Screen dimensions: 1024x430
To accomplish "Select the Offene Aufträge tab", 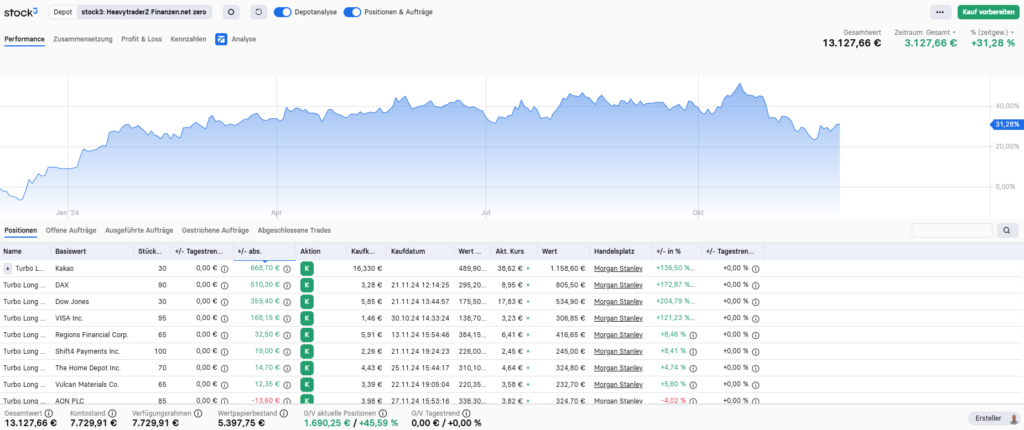I will click(x=71, y=230).
